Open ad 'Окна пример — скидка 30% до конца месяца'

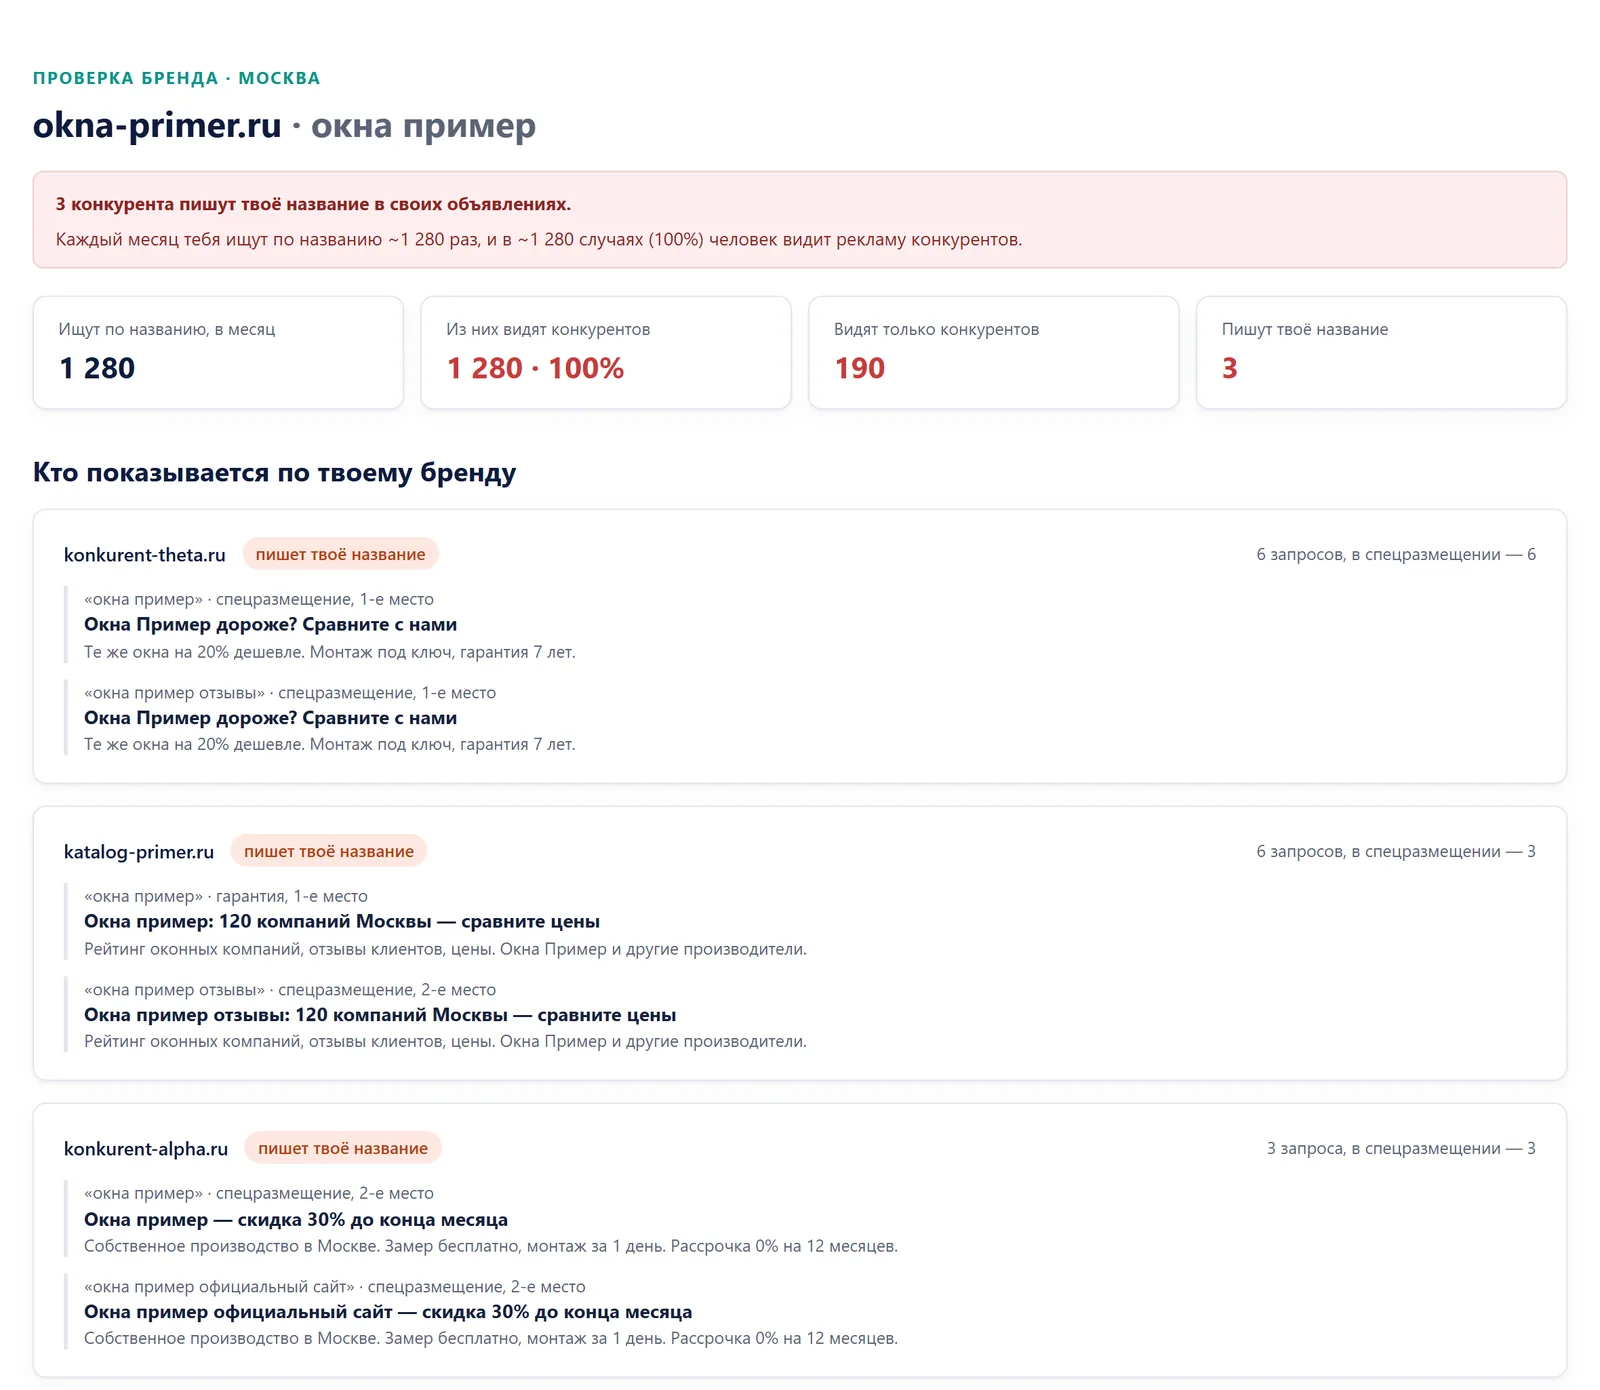pyautogui.click(x=296, y=1219)
